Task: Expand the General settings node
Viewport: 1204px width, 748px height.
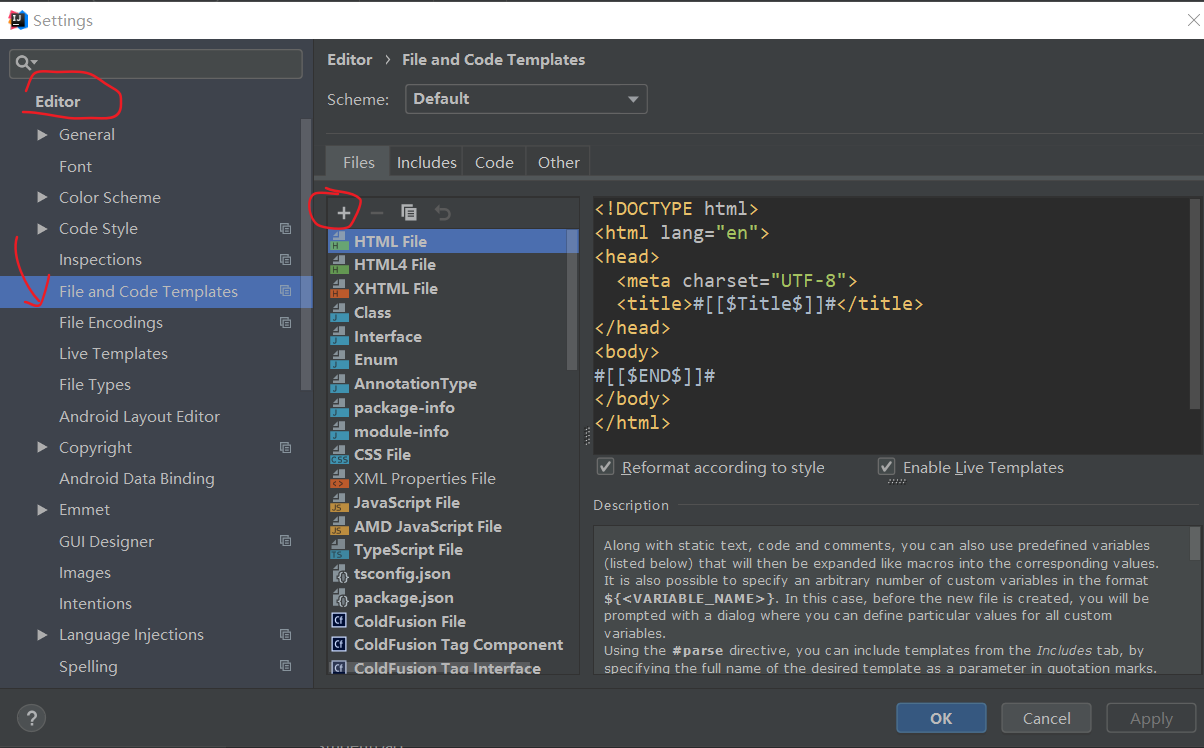Action: coord(42,135)
